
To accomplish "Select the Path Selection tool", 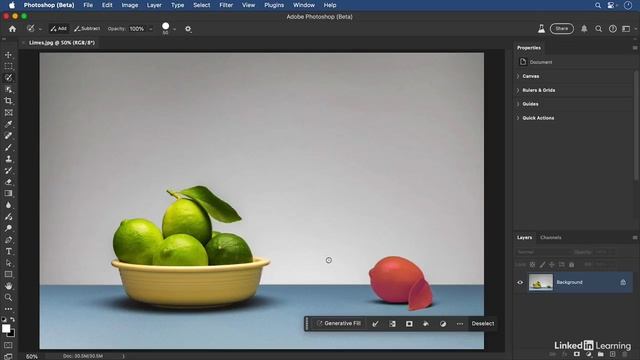I will point(8,263).
